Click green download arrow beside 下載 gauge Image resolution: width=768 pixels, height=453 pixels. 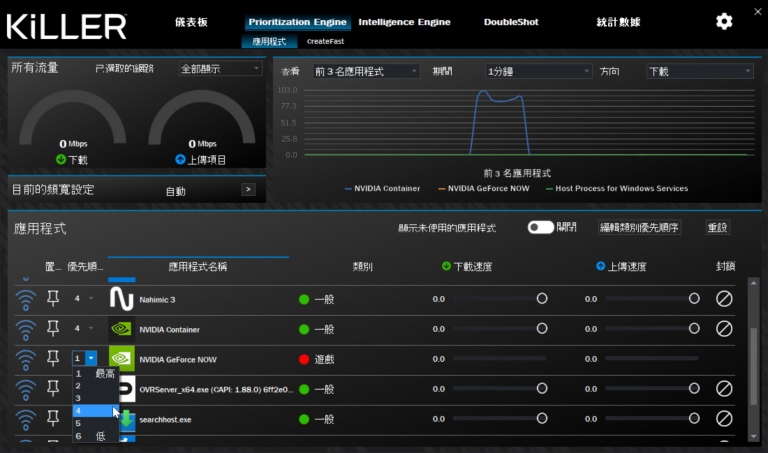[x=61, y=159]
